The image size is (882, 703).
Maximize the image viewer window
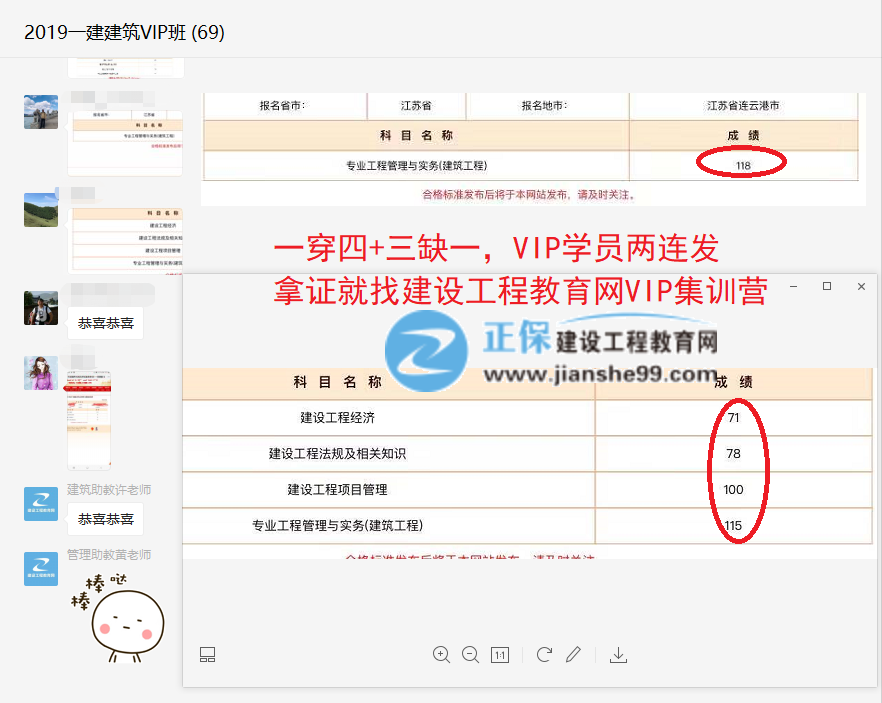tap(827, 287)
